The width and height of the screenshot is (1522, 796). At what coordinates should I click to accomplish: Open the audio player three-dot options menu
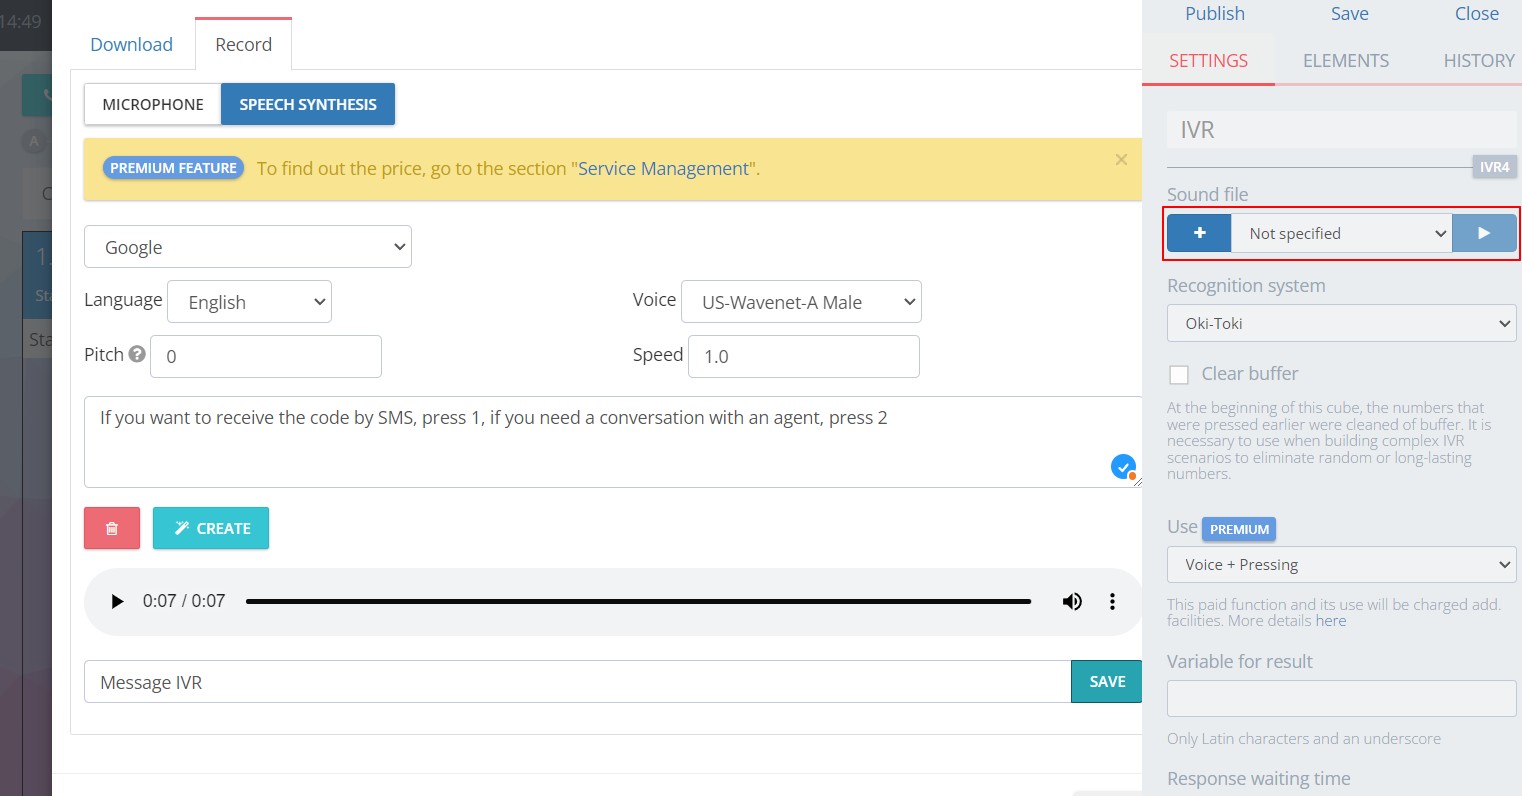point(1112,601)
